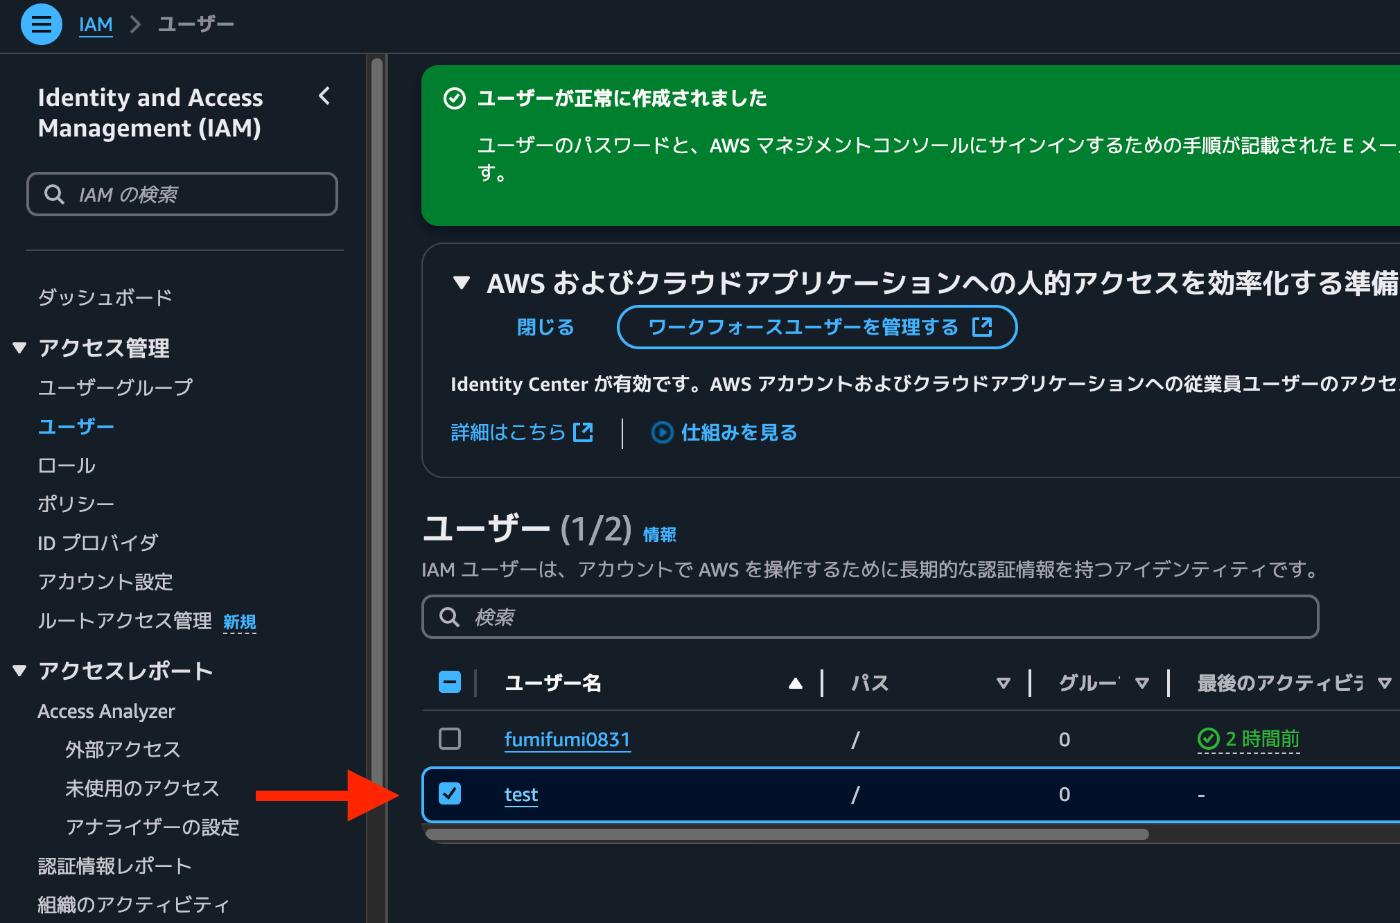Open 外部アクセス under Access Analyzer

click(123, 749)
